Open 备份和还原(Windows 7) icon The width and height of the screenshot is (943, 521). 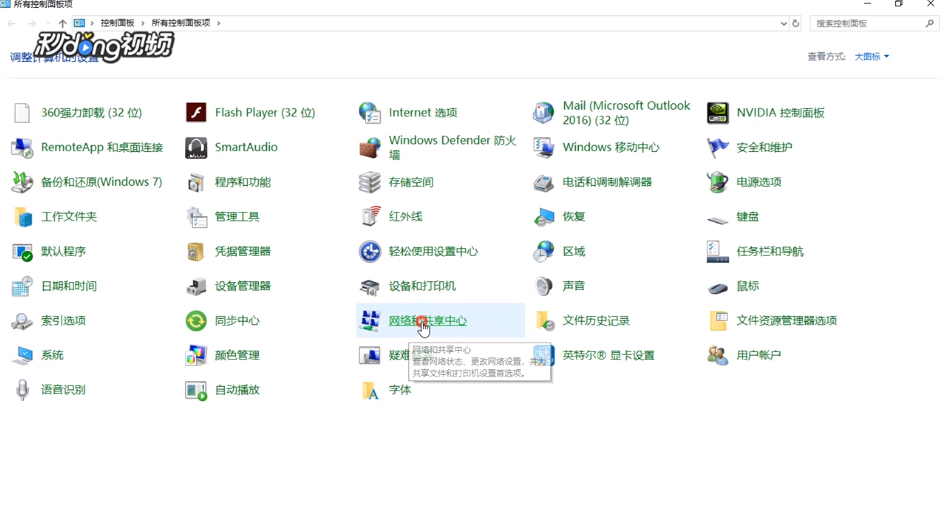pyautogui.click(x=22, y=182)
